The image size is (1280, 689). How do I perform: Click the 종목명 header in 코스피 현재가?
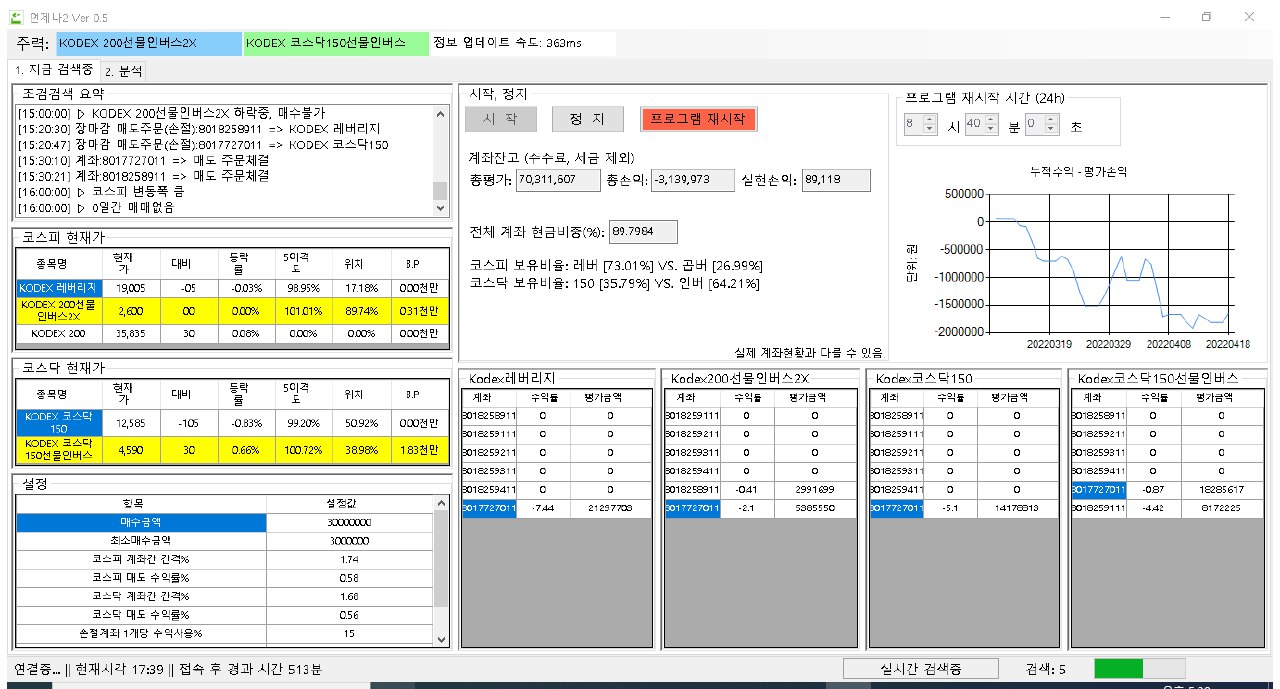coord(58,264)
